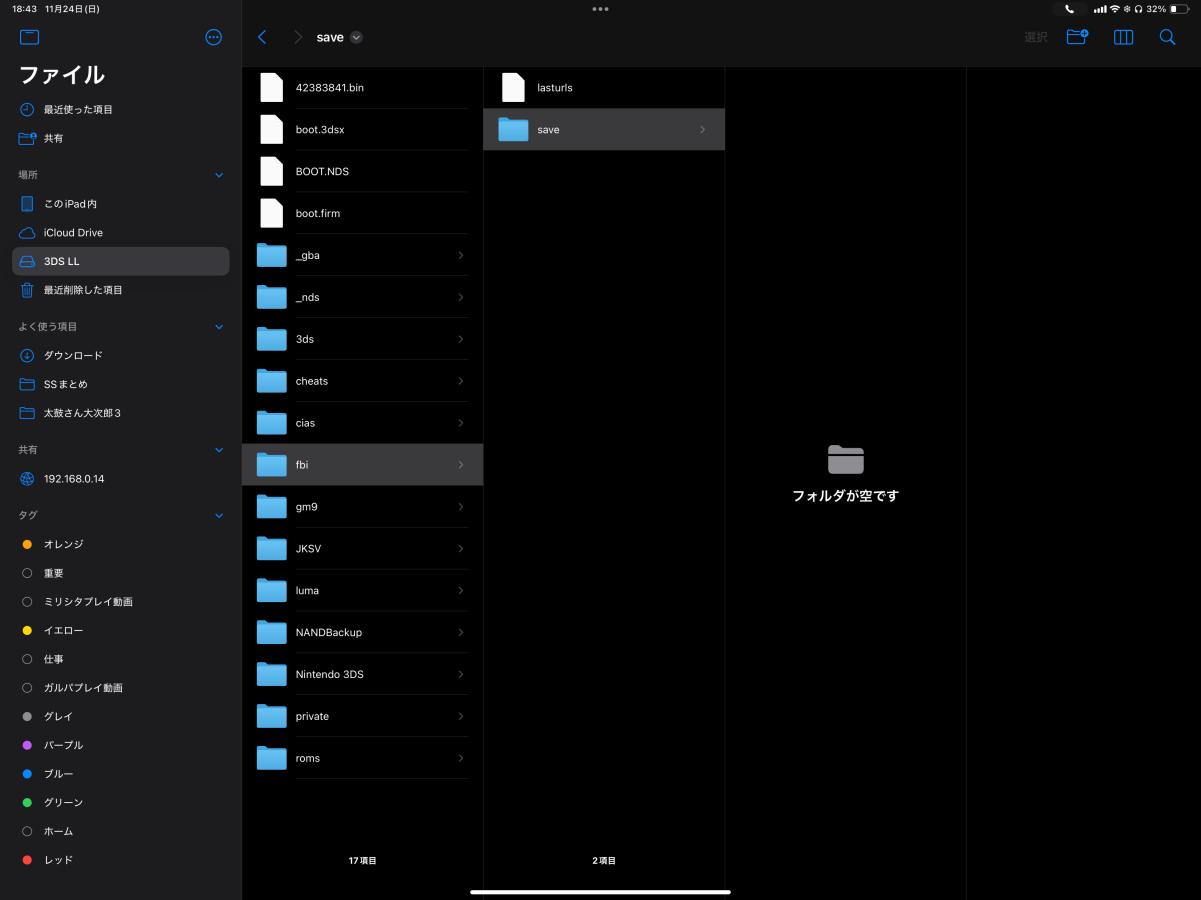The height and width of the screenshot is (900, 1201).
Task: Switch to column view via the columns icon
Action: point(1123,37)
